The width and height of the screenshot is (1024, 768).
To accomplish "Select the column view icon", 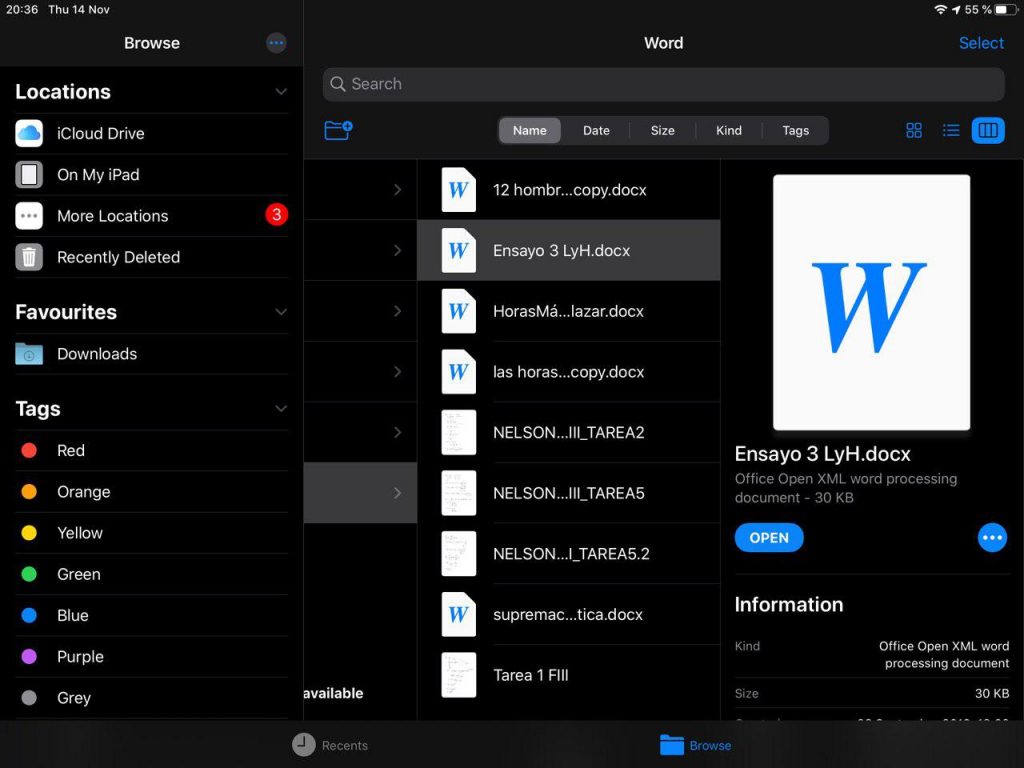I will pos(988,130).
